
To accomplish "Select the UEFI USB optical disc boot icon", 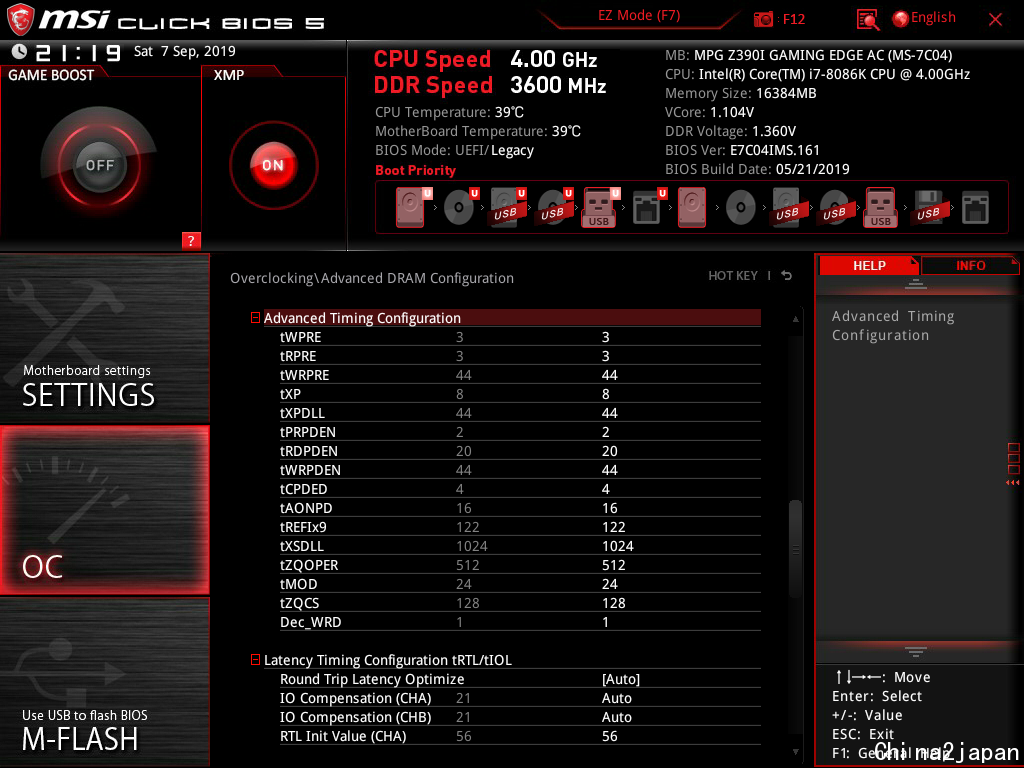I will point(554,207).
